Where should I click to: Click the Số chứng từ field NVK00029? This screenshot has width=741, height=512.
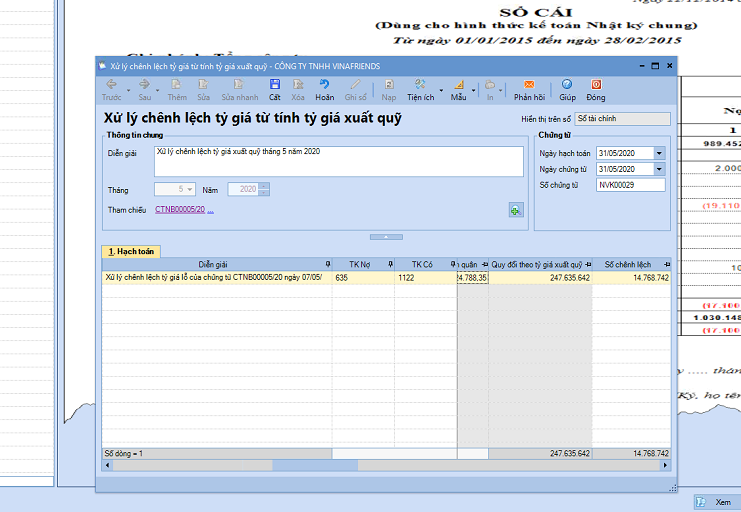[630, 185]
